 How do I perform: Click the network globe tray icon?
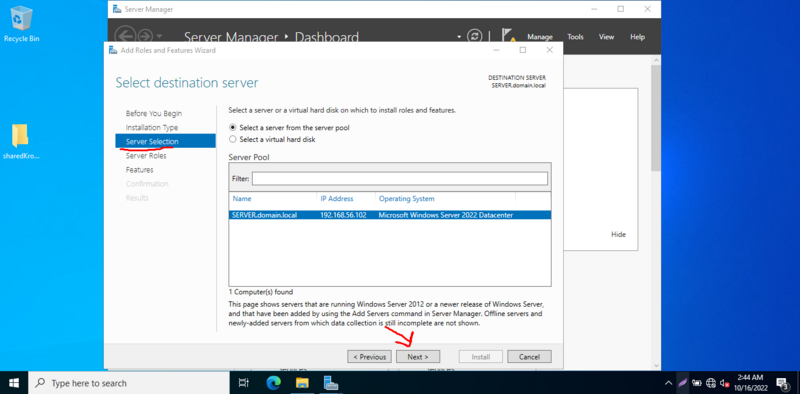[x=711, y=383]
